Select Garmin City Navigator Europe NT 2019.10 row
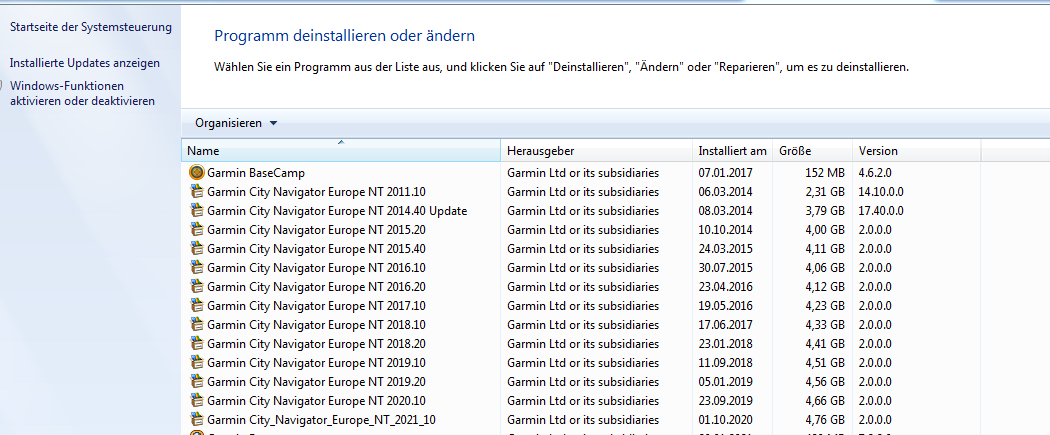Screen dimensions: 1050x435 point(316,362)
